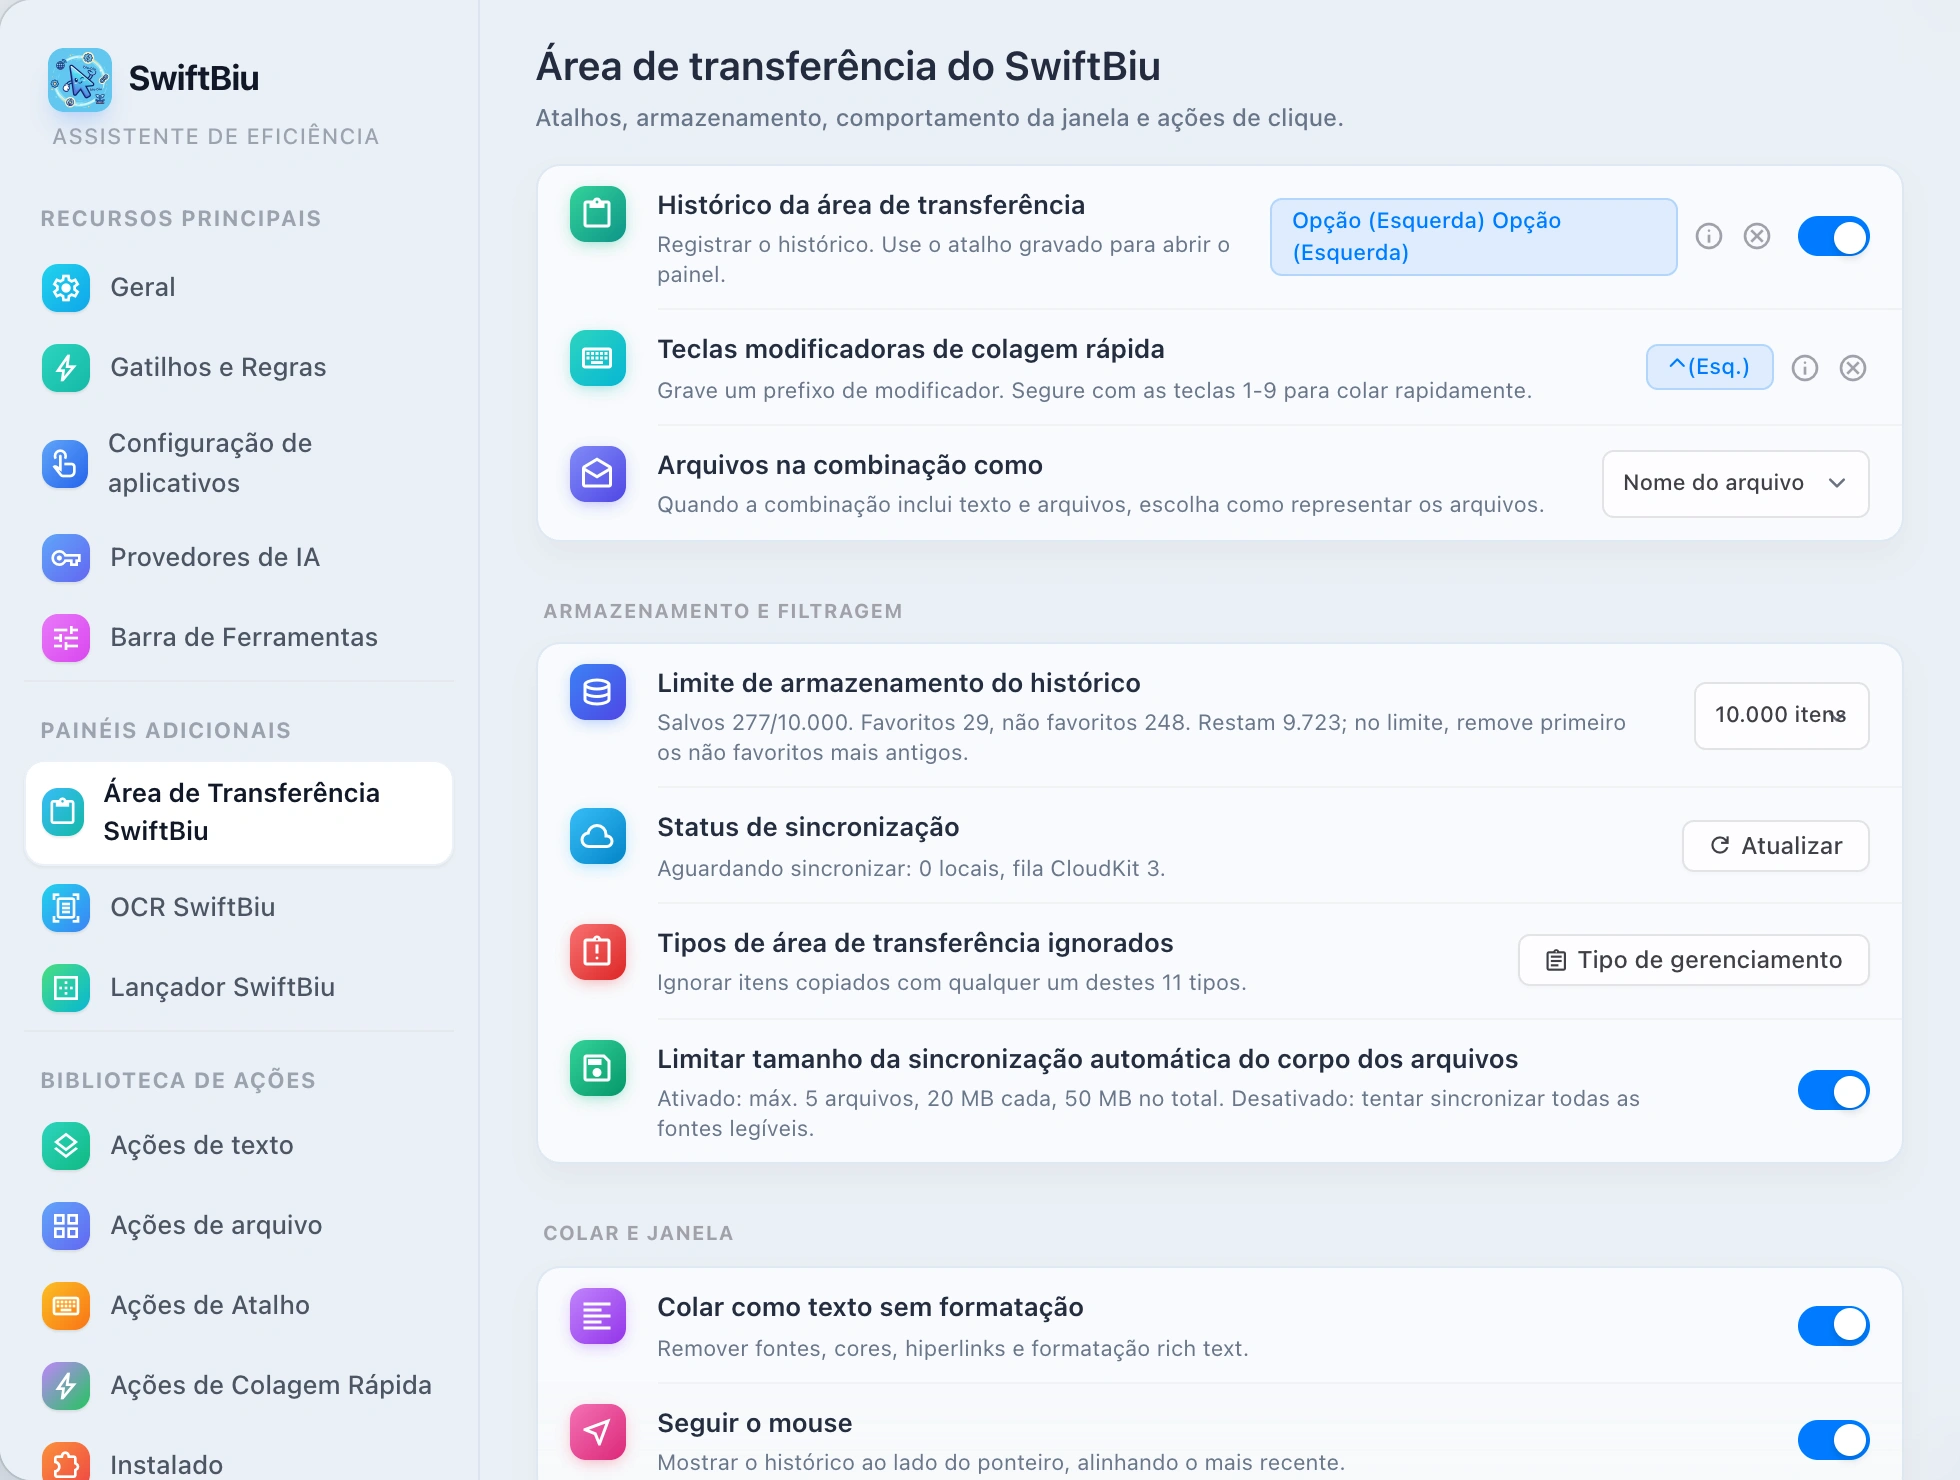Click 'Aguardando sincronizar: 0 locais' status text

tap(911, 869)
